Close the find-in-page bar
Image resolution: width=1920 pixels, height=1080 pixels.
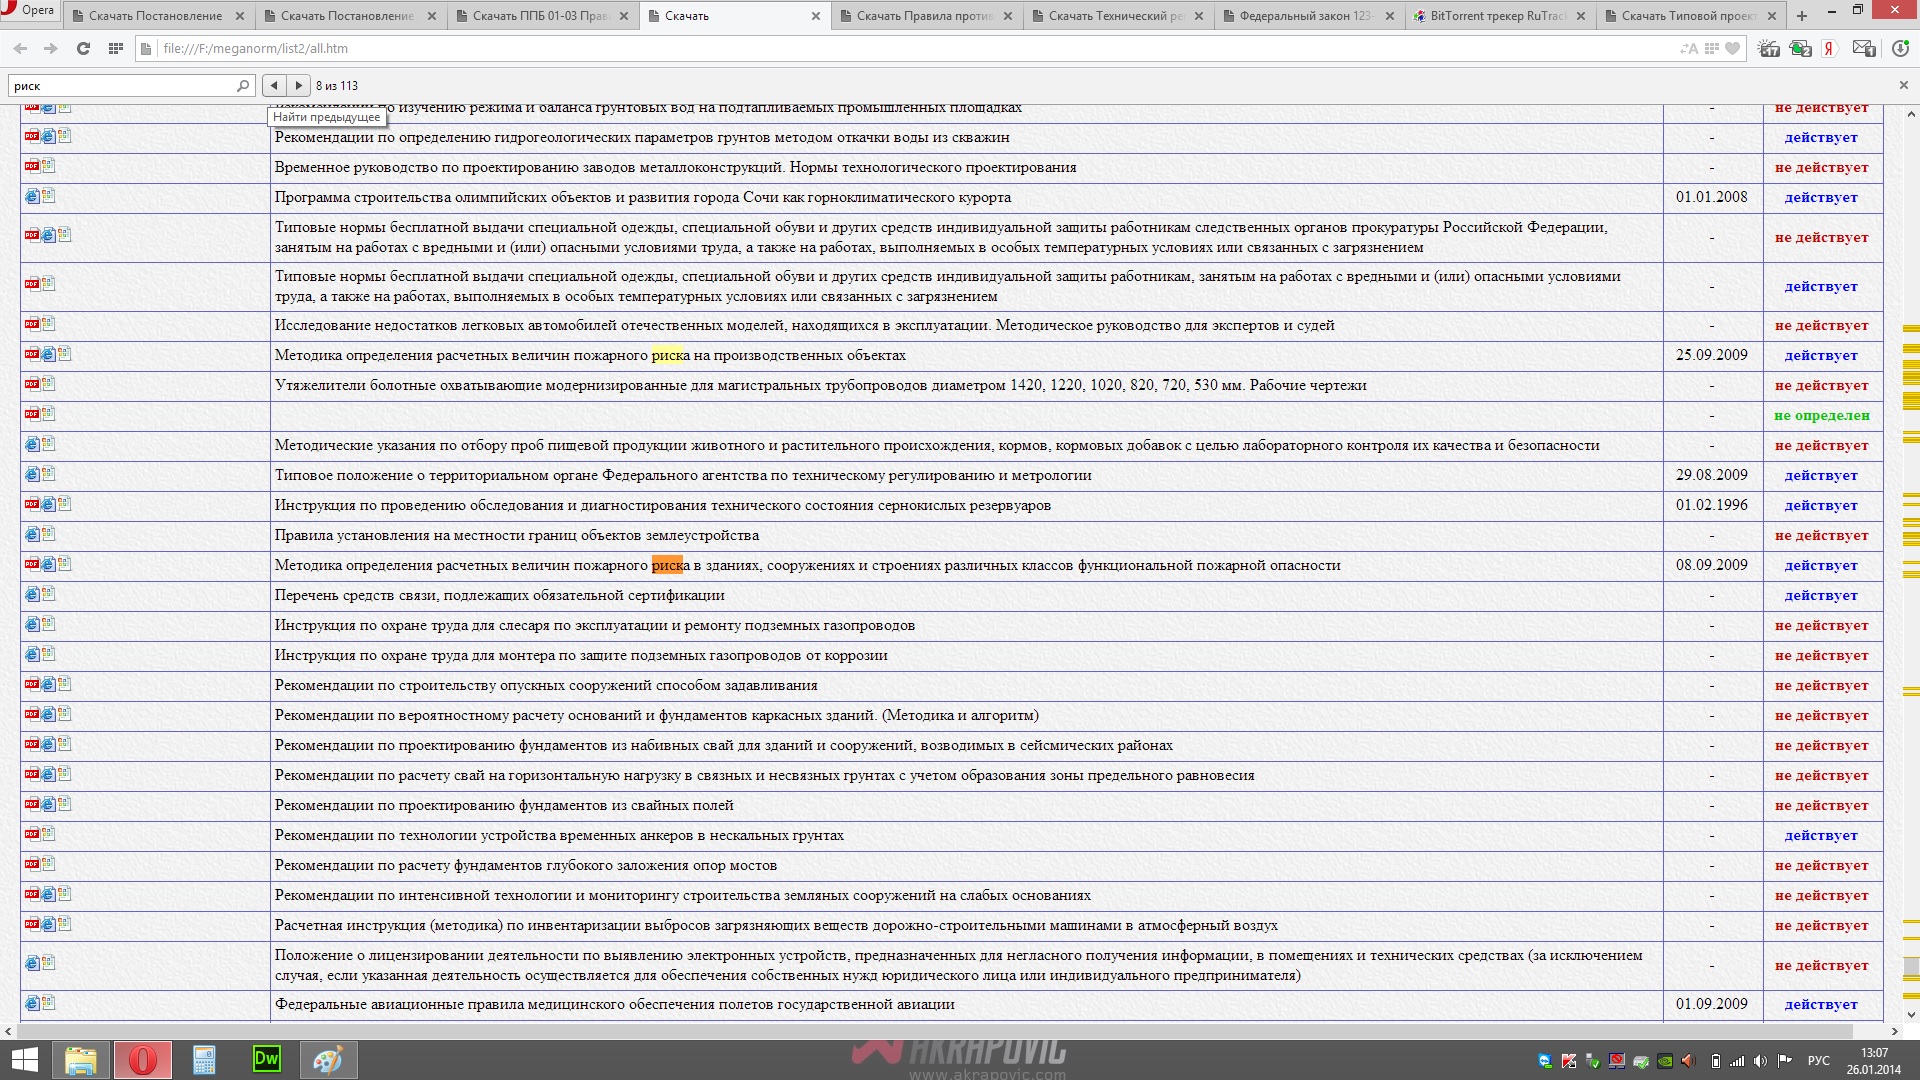tap(1903, 85)
